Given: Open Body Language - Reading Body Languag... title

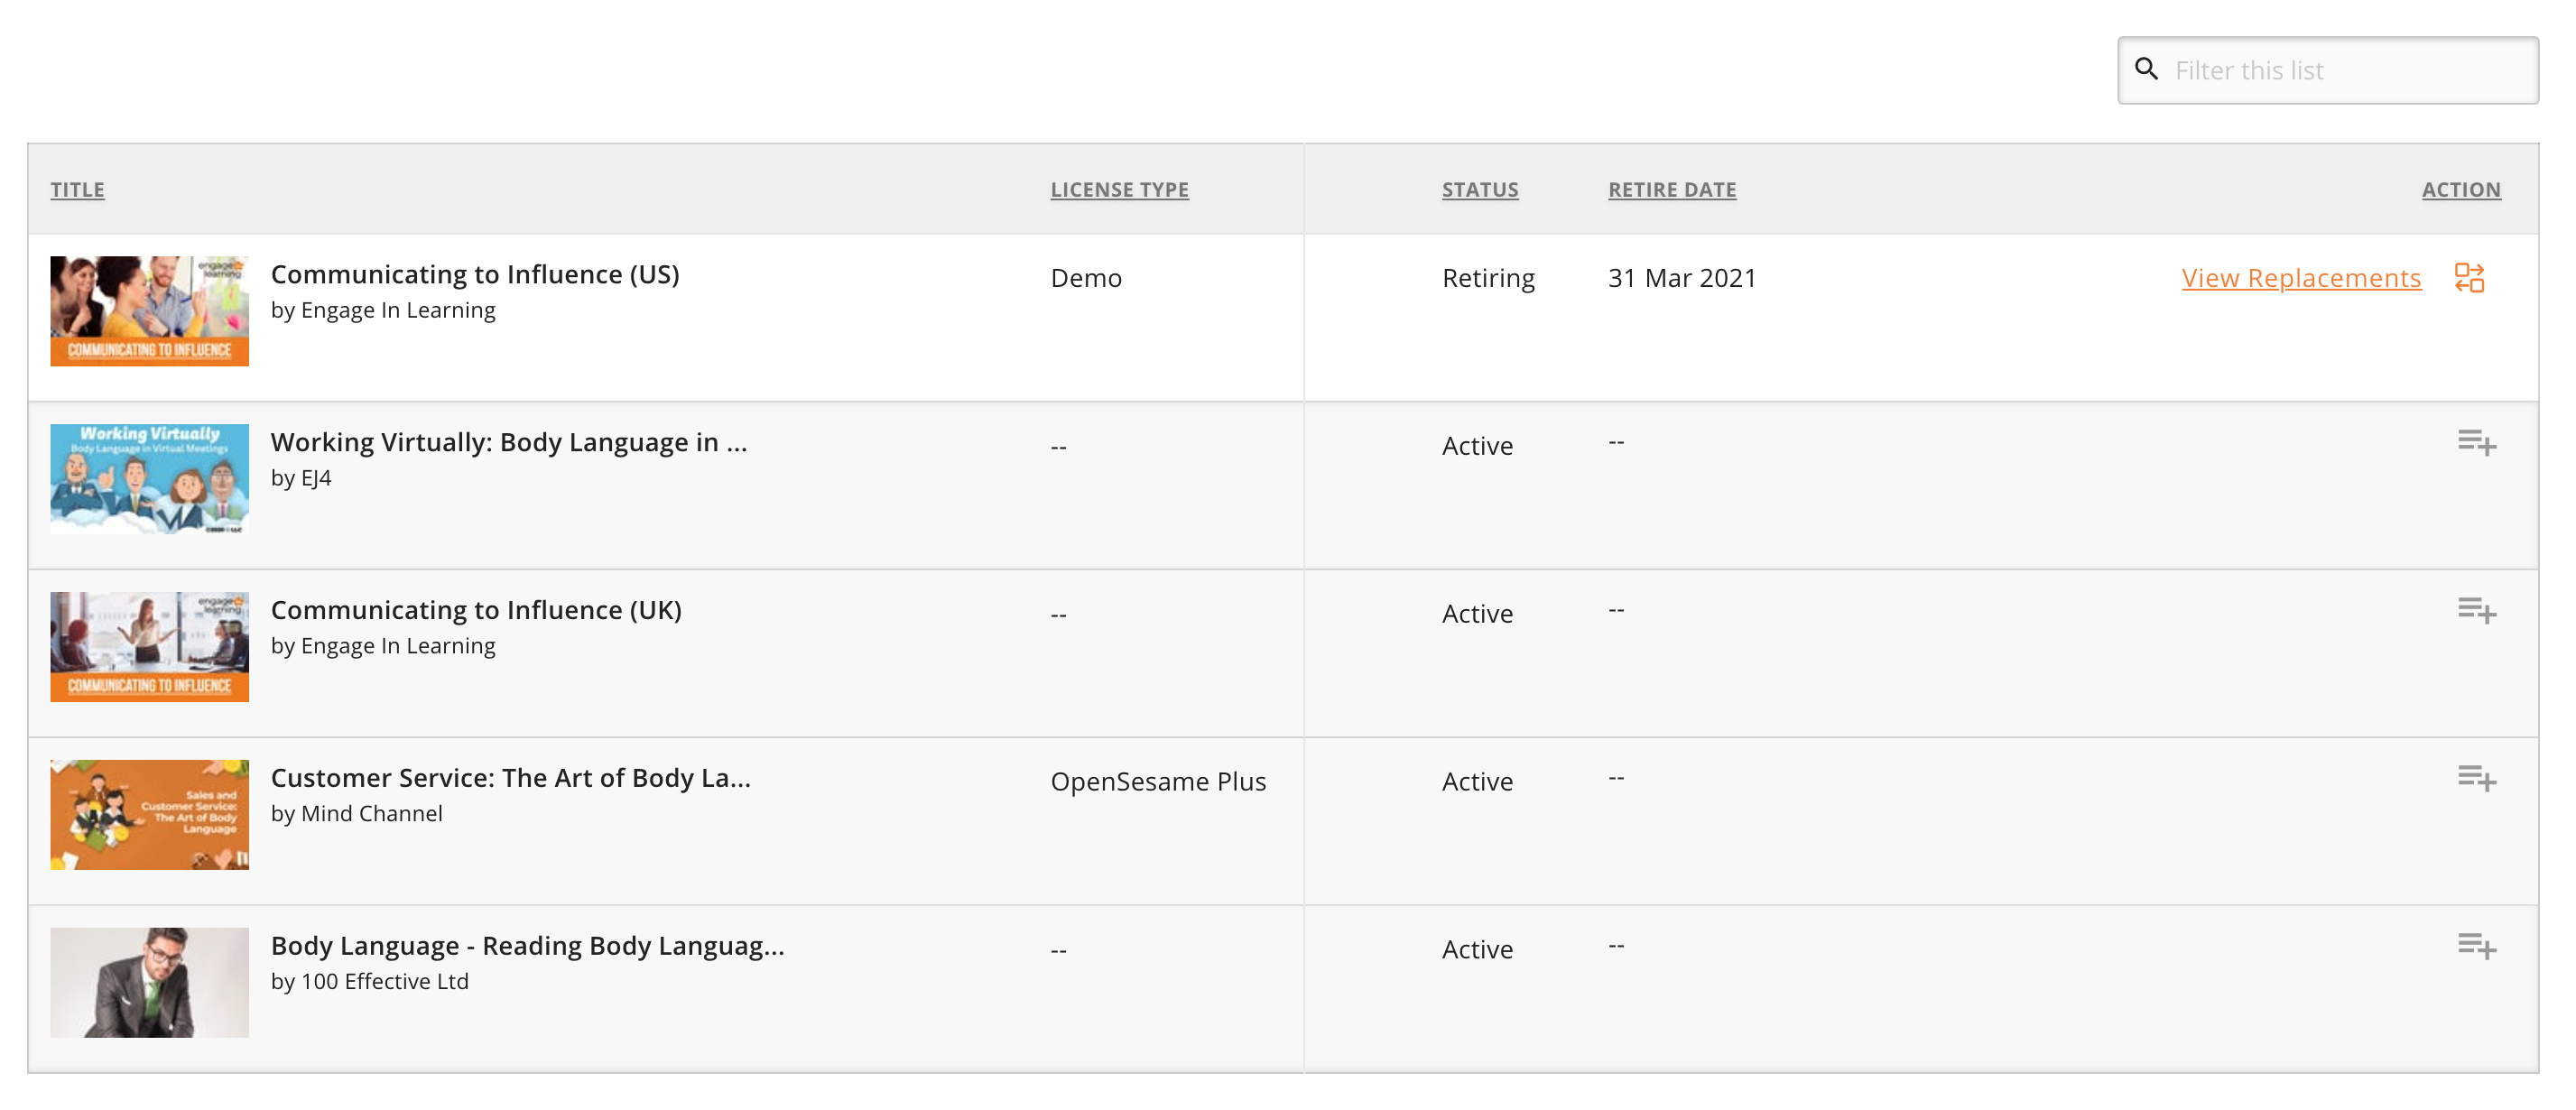Looking at the screenshot, I should pos(528,946).
